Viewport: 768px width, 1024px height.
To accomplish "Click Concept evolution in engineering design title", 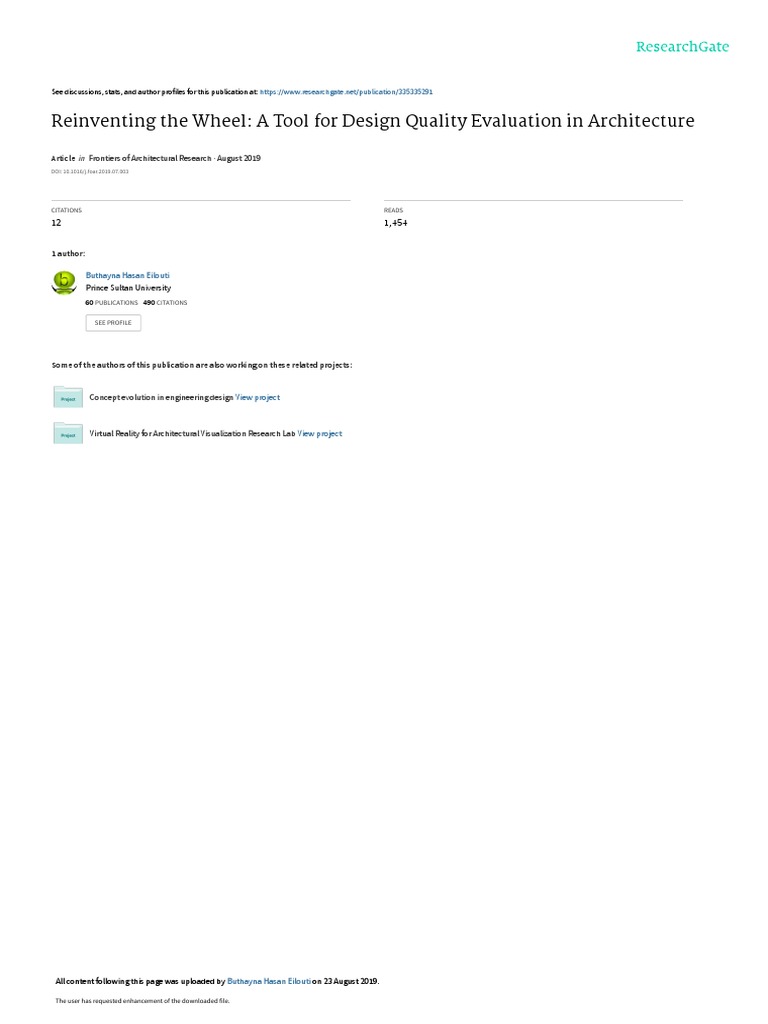I will tap(161, 397).
